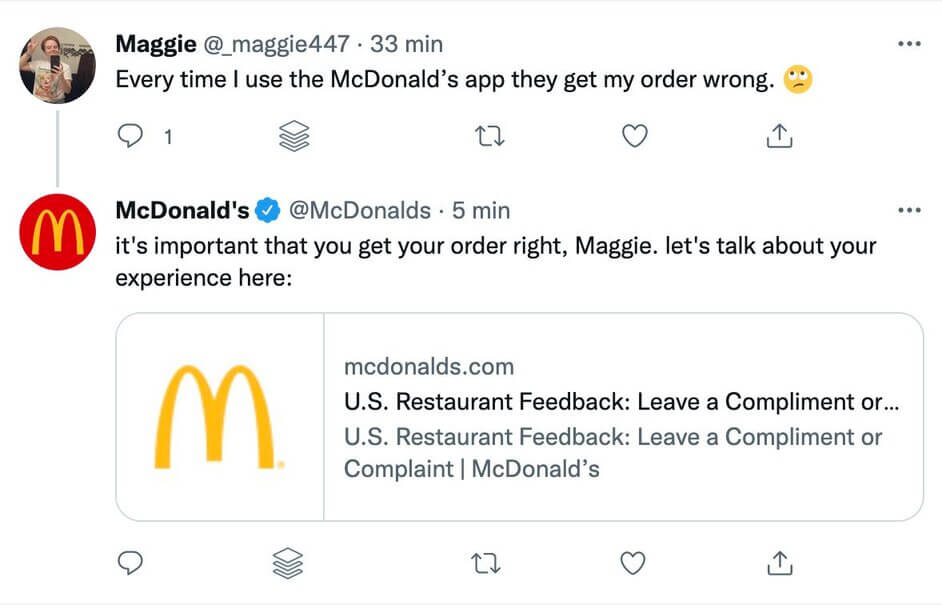Open Maggie's profile picture
The image size is (942, 605).
(x=58, y=65)
